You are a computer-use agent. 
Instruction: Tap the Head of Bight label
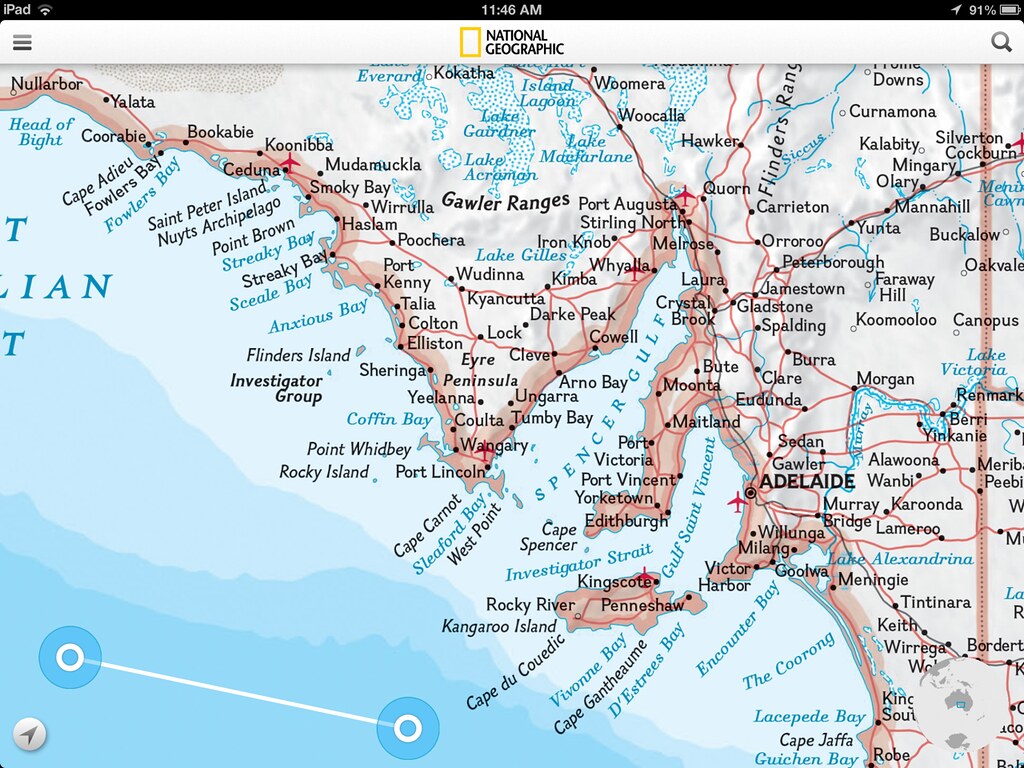click(x=40, y=131)
